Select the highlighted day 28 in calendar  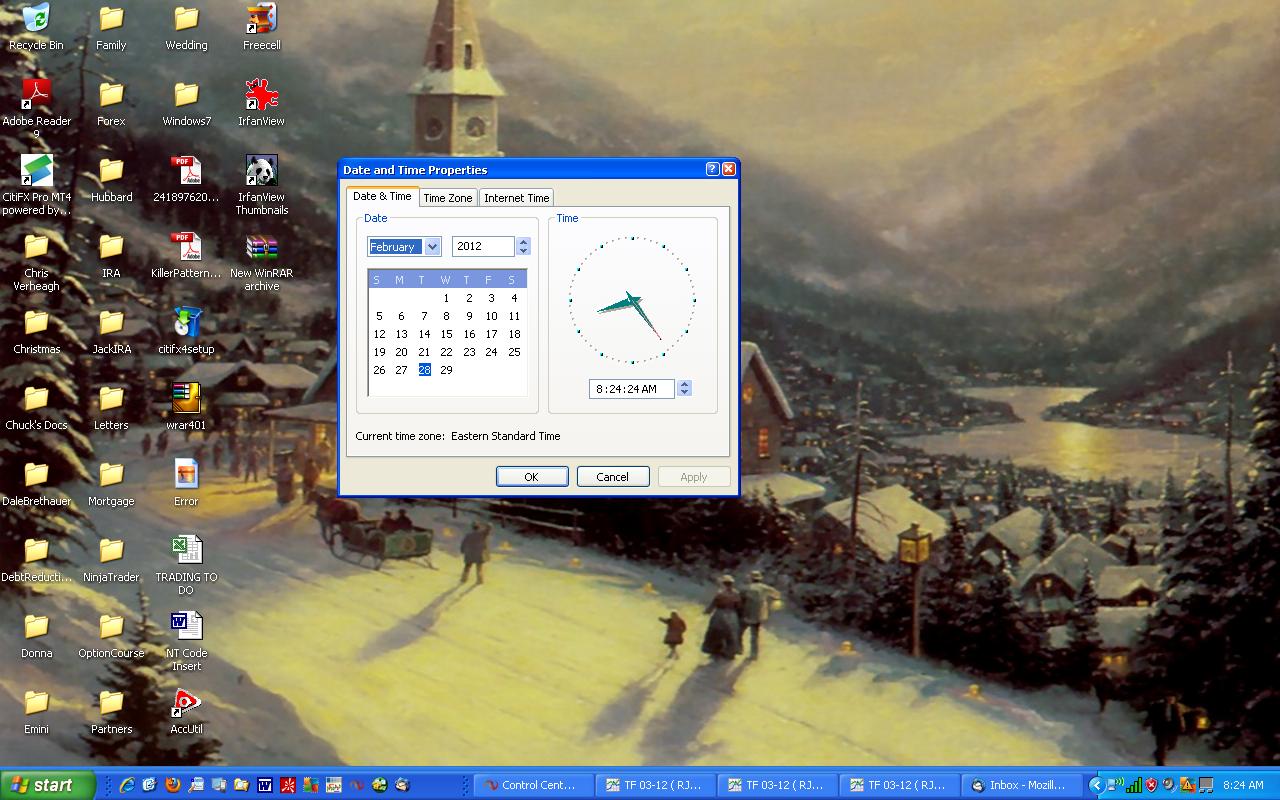424,370
